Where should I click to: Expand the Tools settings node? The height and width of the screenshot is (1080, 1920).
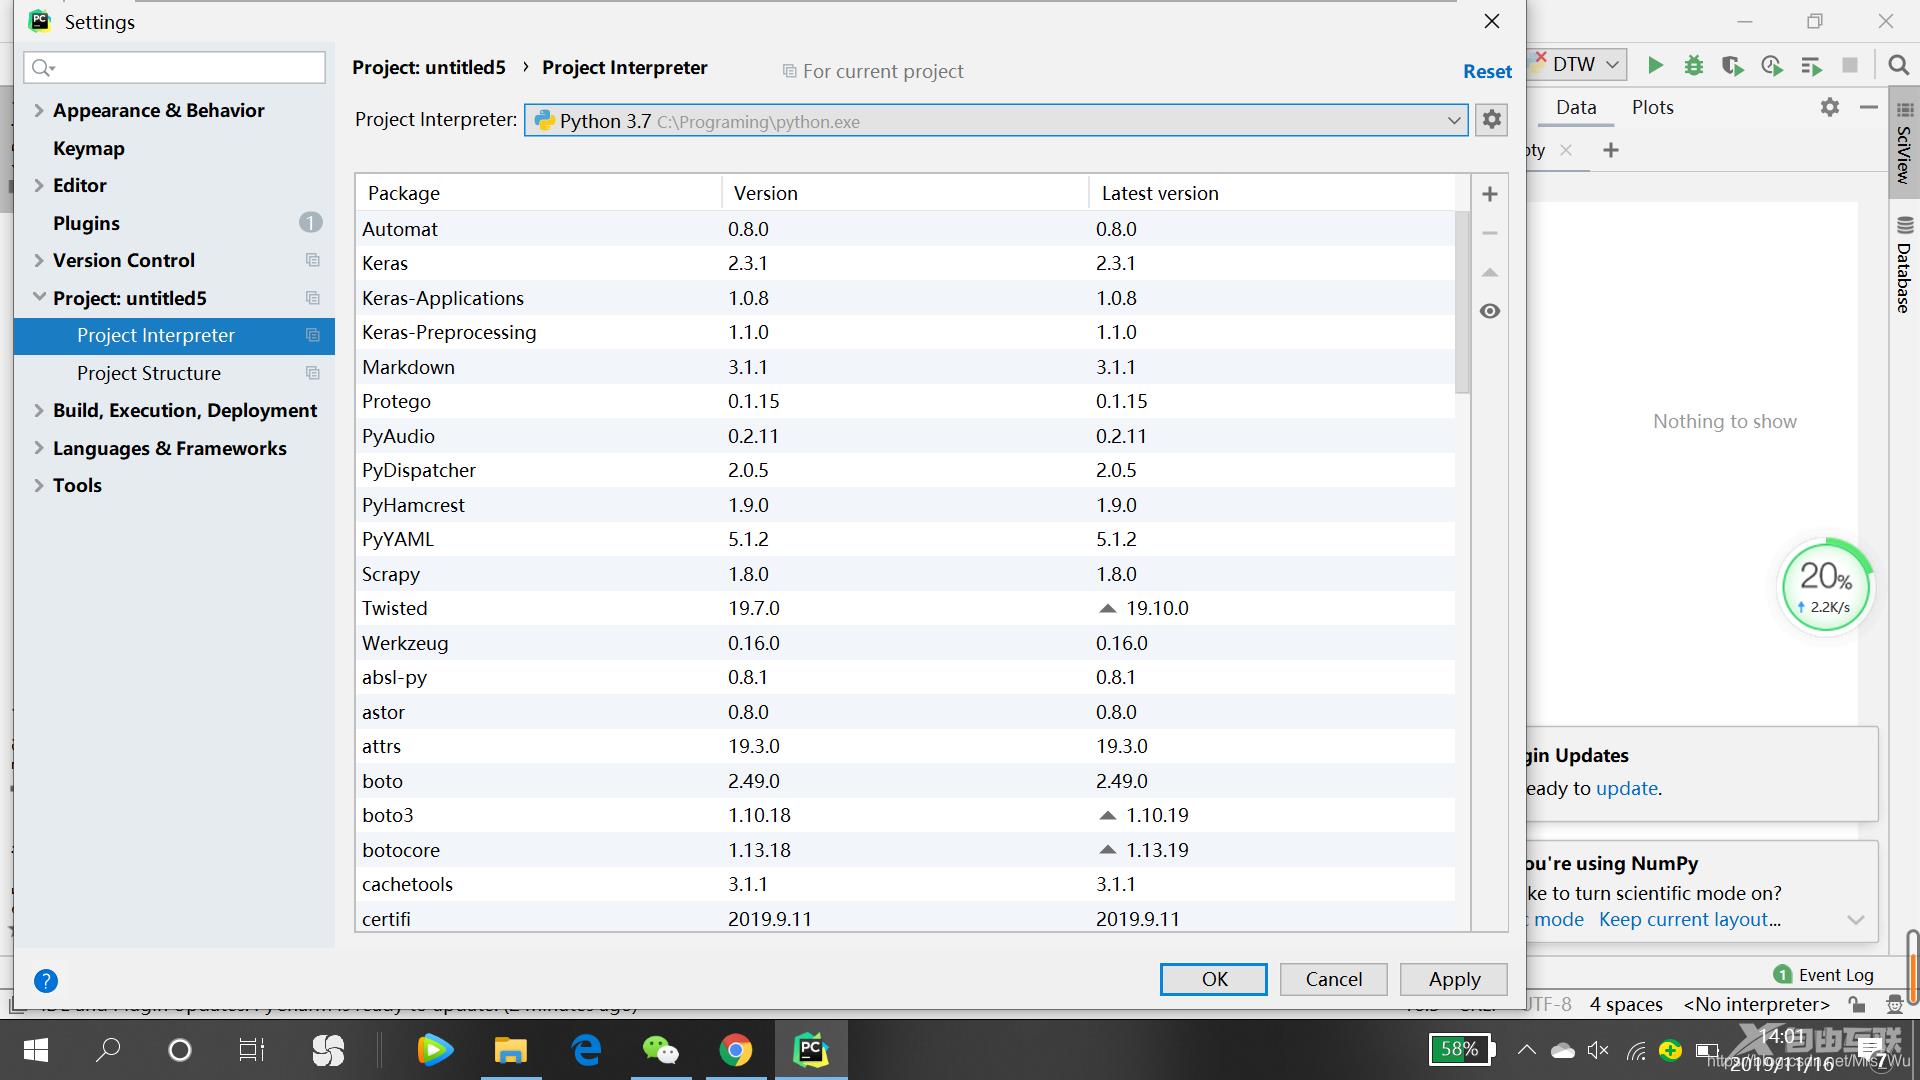click(x=39, y=485)
